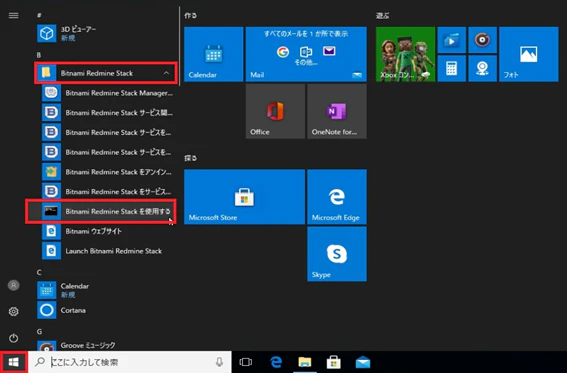567x373 pixels.
Task: Open the OneNote tile
Action: tap(337, 111)
